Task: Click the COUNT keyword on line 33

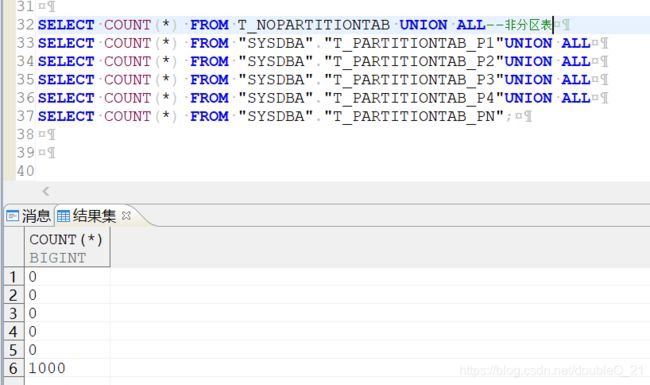Action: click(127, 43)
